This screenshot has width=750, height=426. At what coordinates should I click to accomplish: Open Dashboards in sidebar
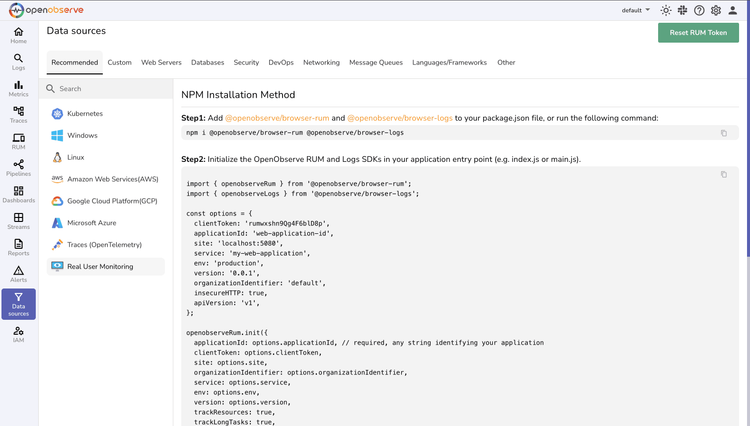pyautogui.click(x=18, y=195)
